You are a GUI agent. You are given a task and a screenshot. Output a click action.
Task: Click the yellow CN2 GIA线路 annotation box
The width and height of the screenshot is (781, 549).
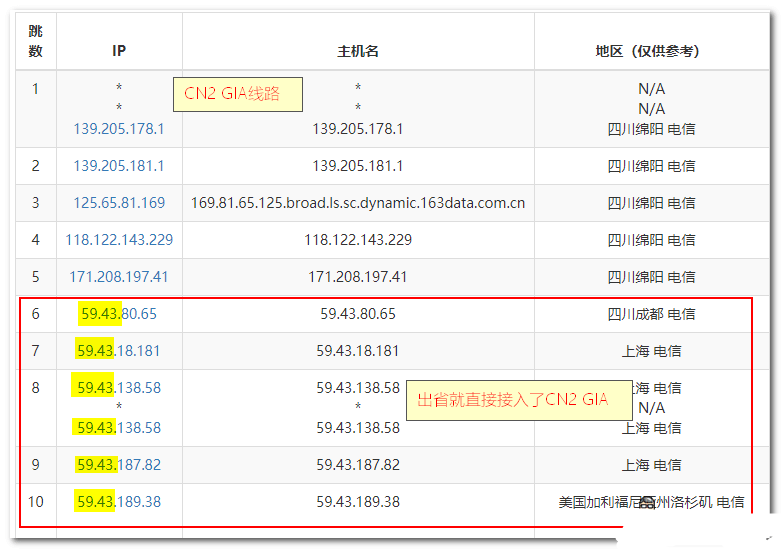238,95
